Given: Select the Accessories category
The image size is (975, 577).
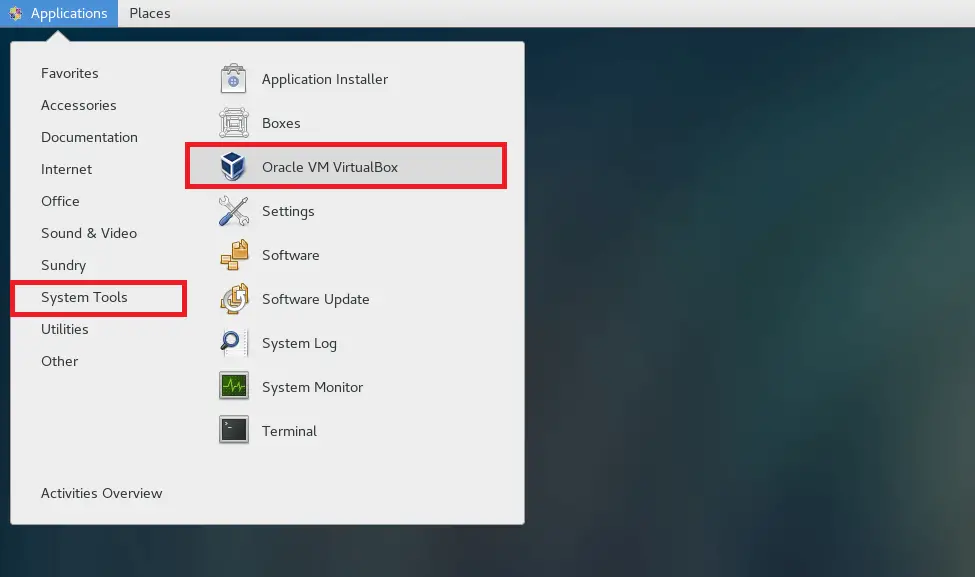Looking at the screenshot, I should point(78,105).
